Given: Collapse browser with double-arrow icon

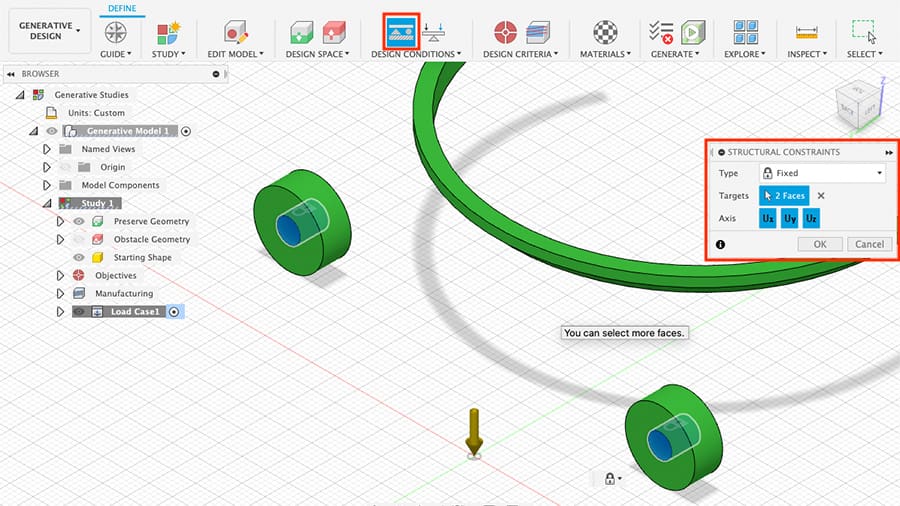Looking at the screenshot, I should [x=10, y=74].
